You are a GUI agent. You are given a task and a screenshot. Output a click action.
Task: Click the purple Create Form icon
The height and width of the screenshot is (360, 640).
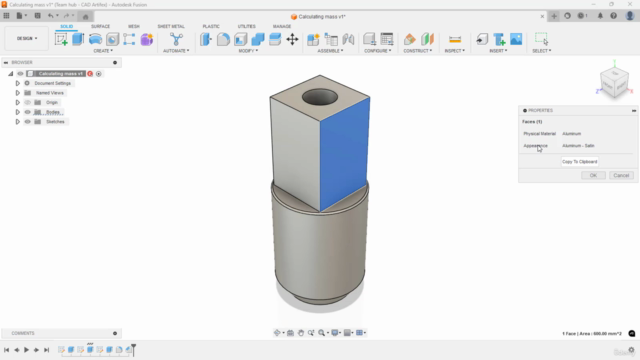147,39
